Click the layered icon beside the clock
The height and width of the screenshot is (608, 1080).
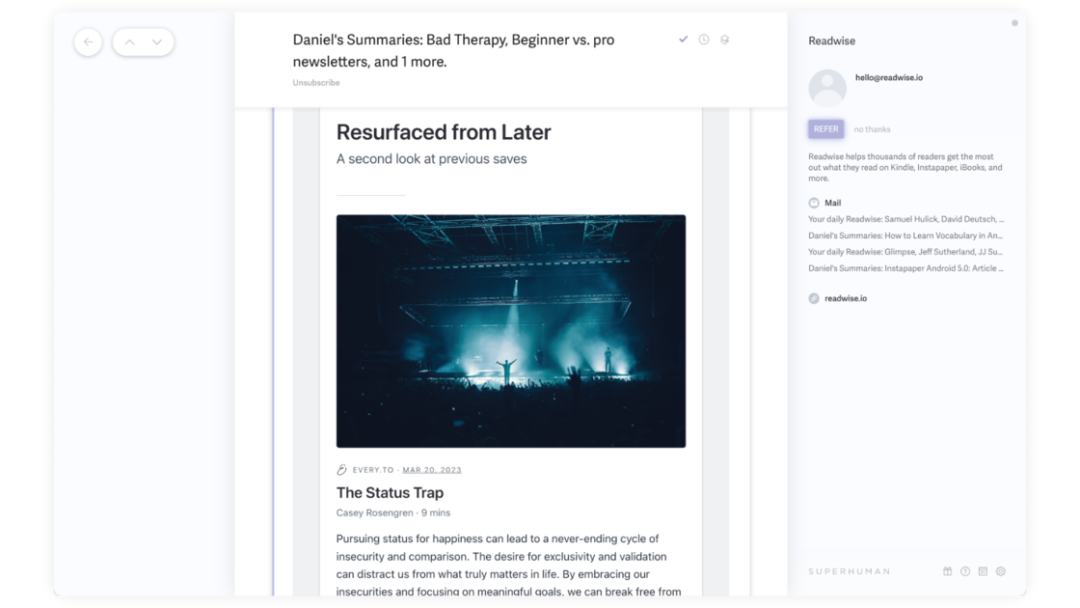click(x=725, y=39)
